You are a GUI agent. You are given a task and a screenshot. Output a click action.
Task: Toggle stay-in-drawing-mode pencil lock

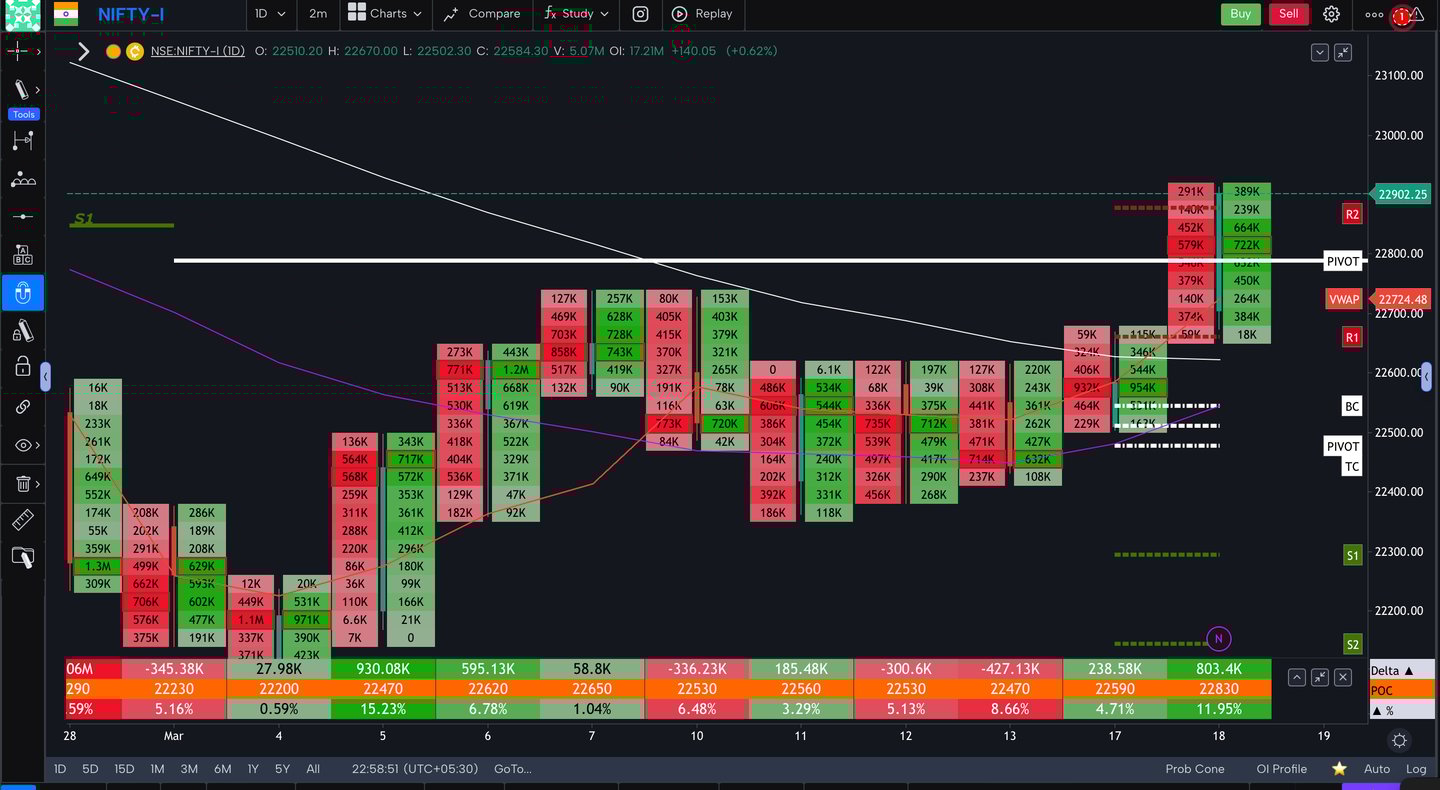click(x=22, y=331)
